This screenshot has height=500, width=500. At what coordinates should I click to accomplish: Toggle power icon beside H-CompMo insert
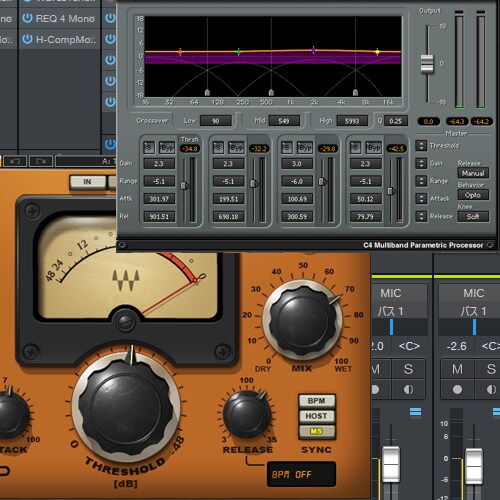click(x=27, y=39)
